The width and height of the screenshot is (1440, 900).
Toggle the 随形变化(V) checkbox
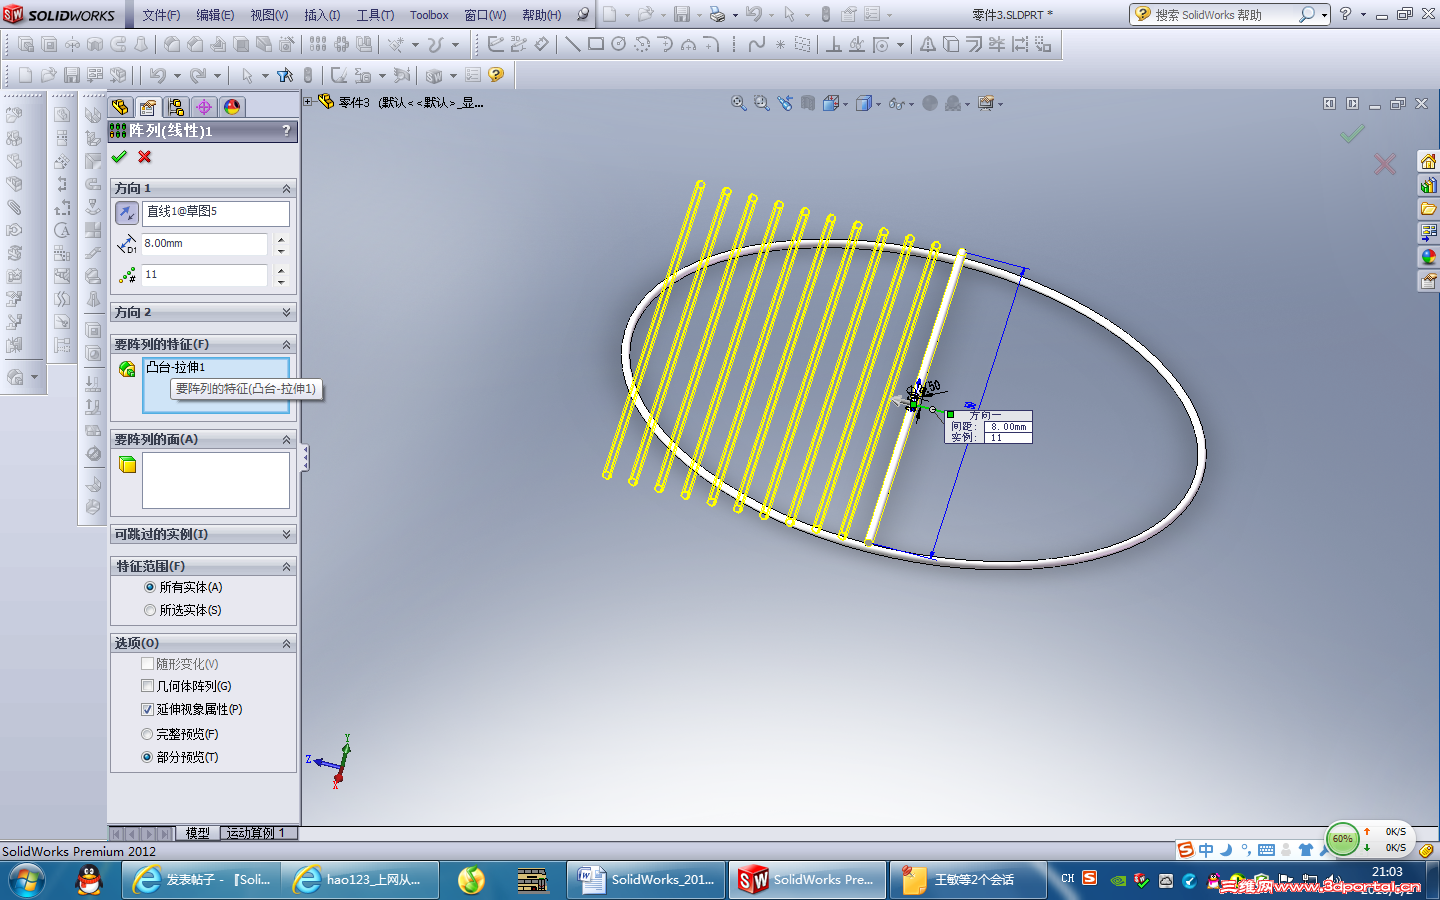pos(147,664)
